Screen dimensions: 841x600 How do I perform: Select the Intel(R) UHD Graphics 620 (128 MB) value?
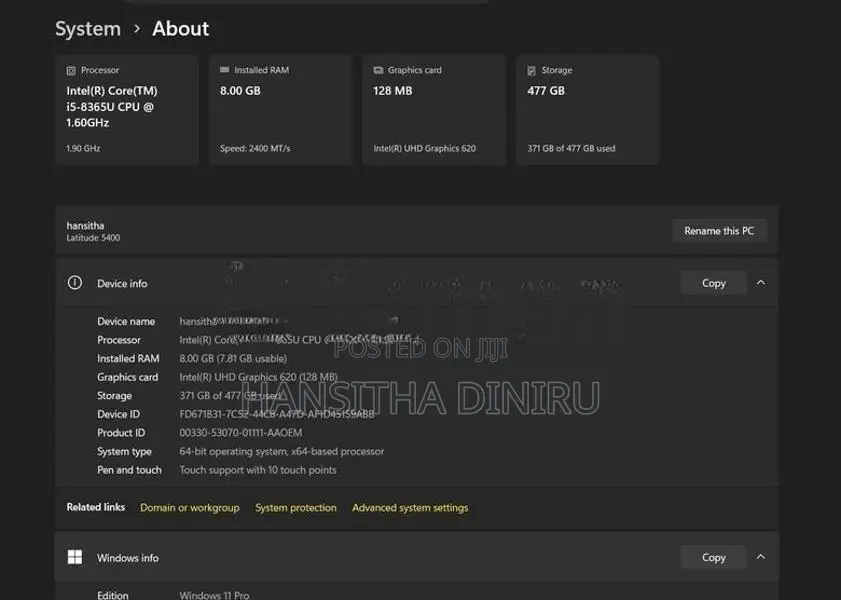click(x=259, y=377)
